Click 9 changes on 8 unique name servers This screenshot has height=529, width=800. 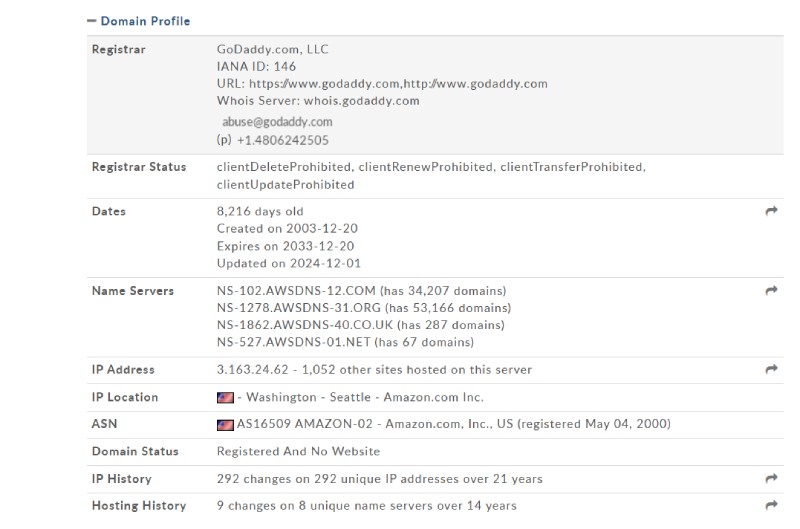point(366,506)
